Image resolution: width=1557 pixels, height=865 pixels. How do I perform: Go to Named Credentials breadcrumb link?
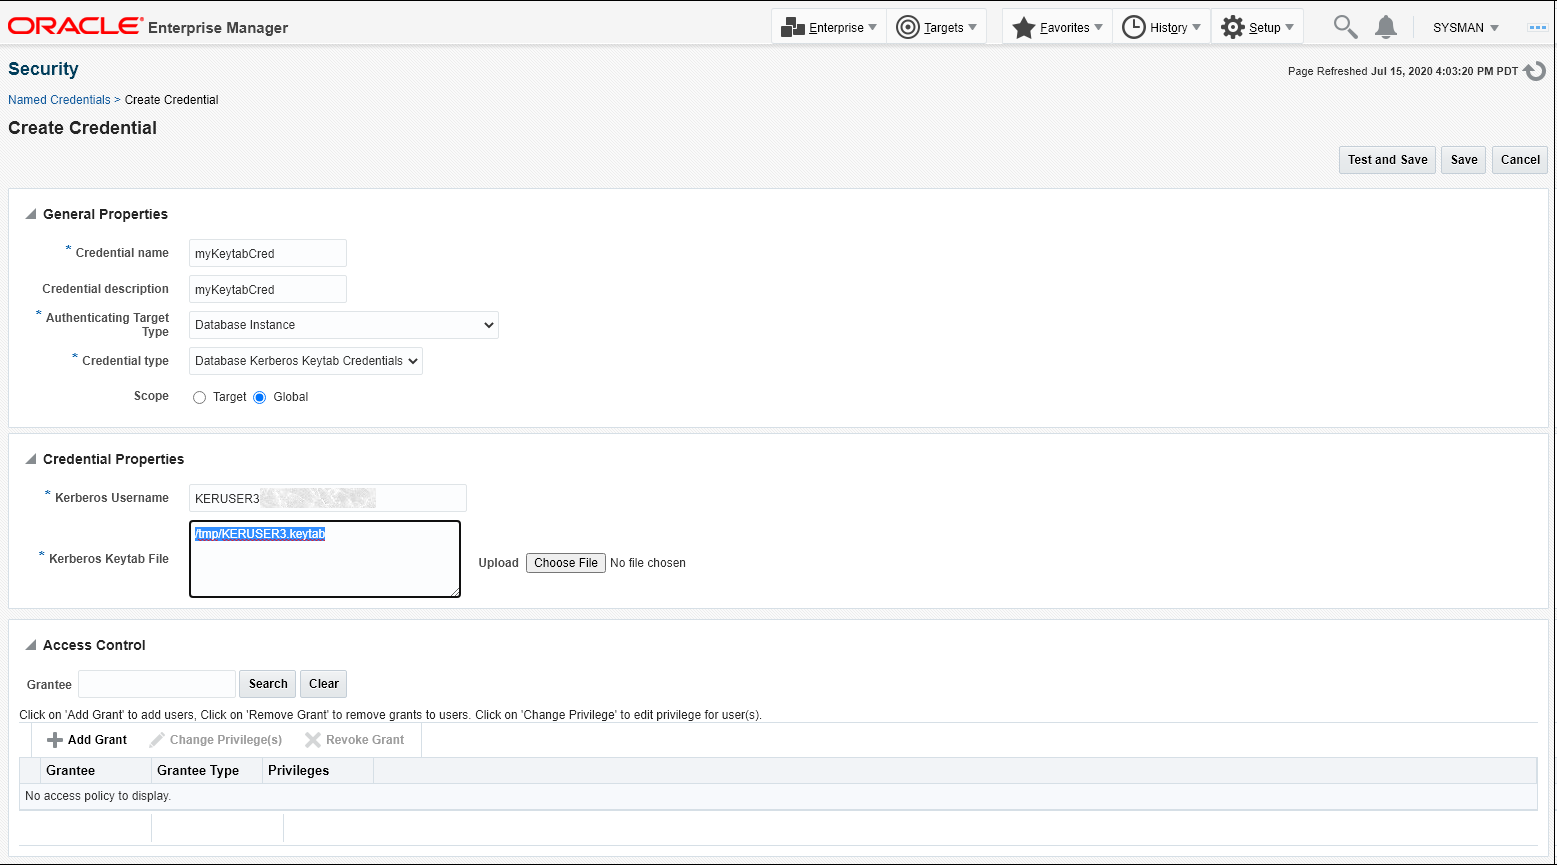coord(59,100)
